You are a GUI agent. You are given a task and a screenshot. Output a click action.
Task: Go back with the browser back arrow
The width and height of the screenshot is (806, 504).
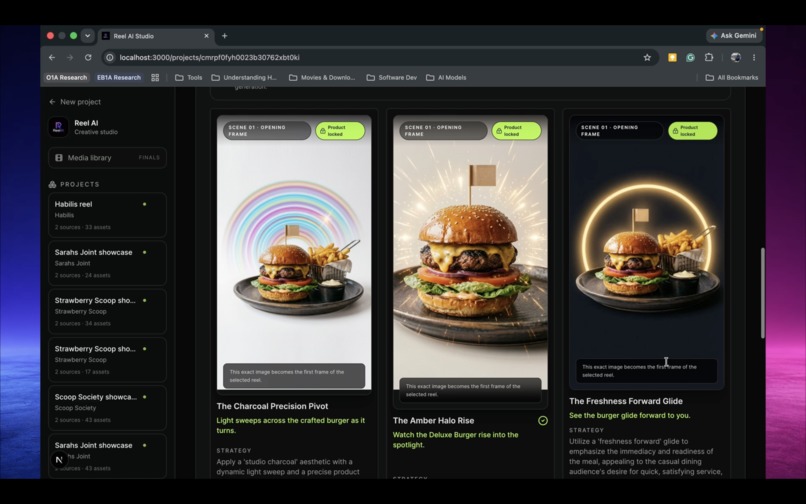52,58
